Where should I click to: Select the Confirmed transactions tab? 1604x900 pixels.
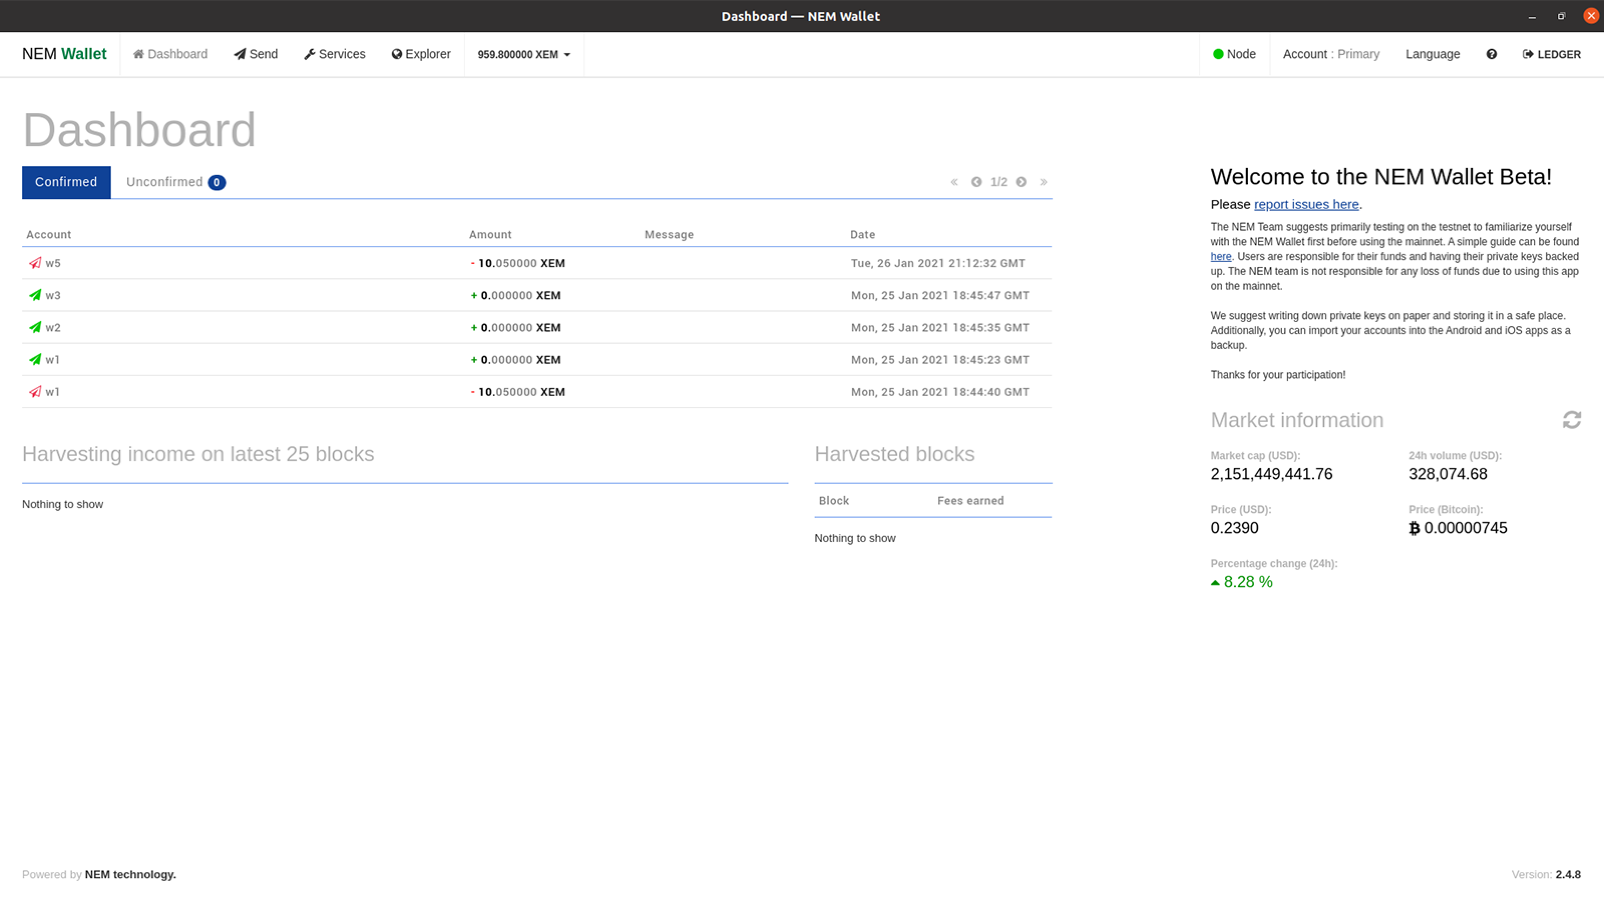66,182
